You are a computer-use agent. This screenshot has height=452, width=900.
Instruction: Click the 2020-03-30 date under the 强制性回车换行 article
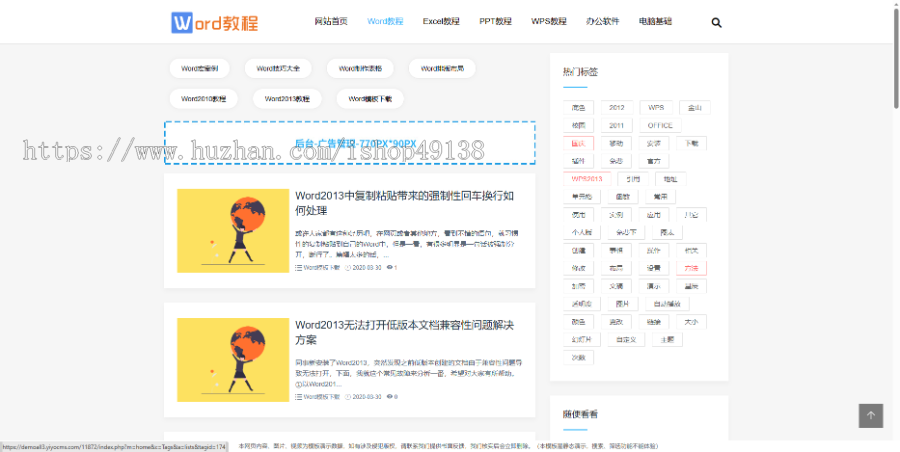(x=366, y=268)
